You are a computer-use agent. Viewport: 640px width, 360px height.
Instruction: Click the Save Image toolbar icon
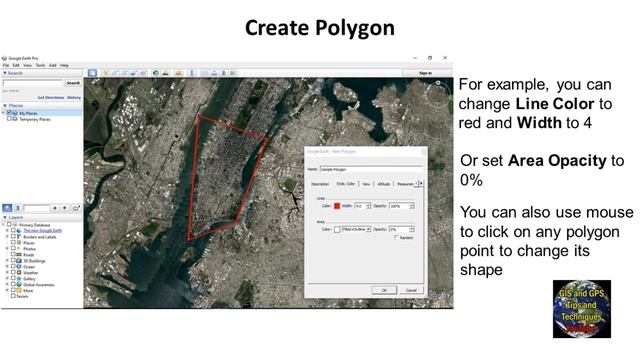pos(223,73)
